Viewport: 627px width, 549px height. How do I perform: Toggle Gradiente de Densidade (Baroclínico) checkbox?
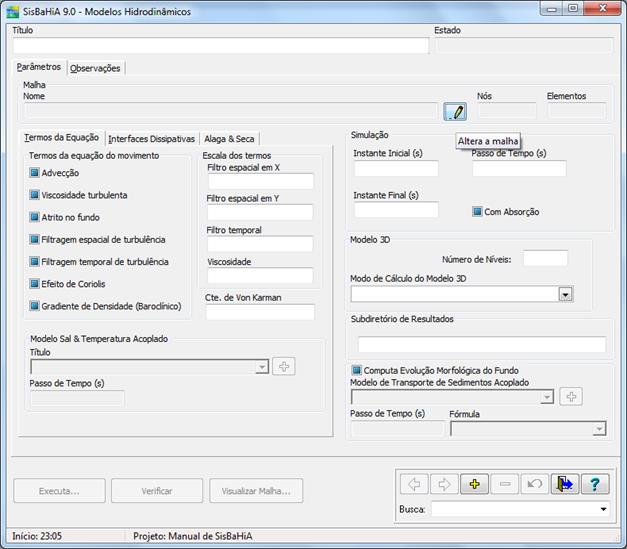[34, 306]
